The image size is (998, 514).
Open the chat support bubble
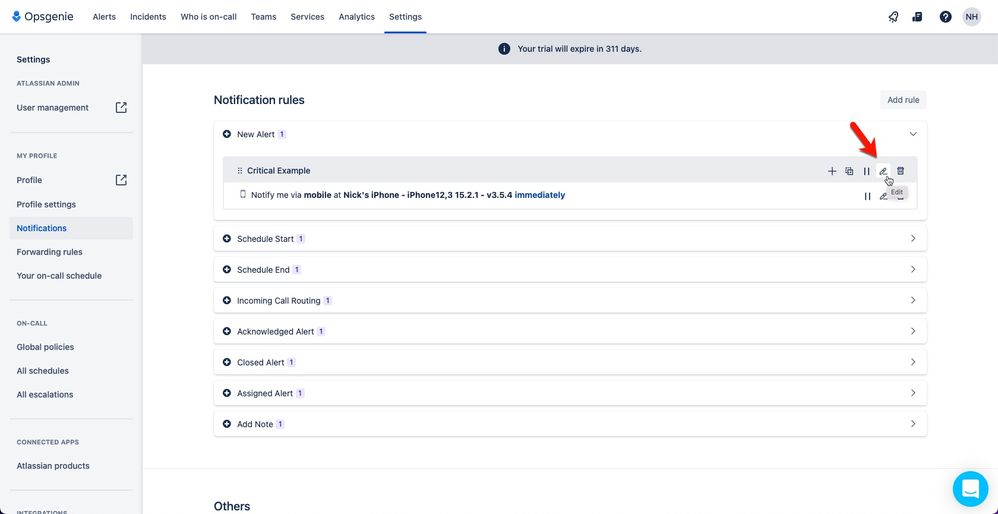970,489
